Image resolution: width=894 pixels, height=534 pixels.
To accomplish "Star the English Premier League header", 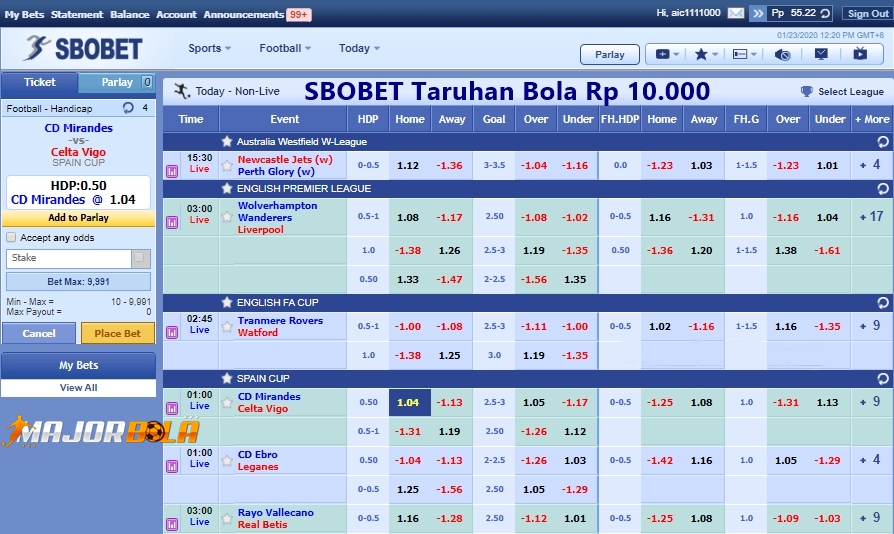I will [227, 189].
